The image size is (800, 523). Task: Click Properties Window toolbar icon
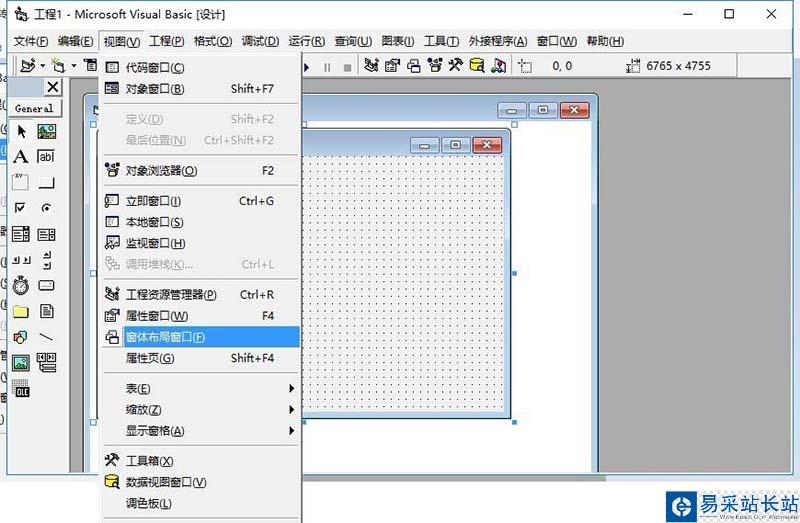point(392,66)
